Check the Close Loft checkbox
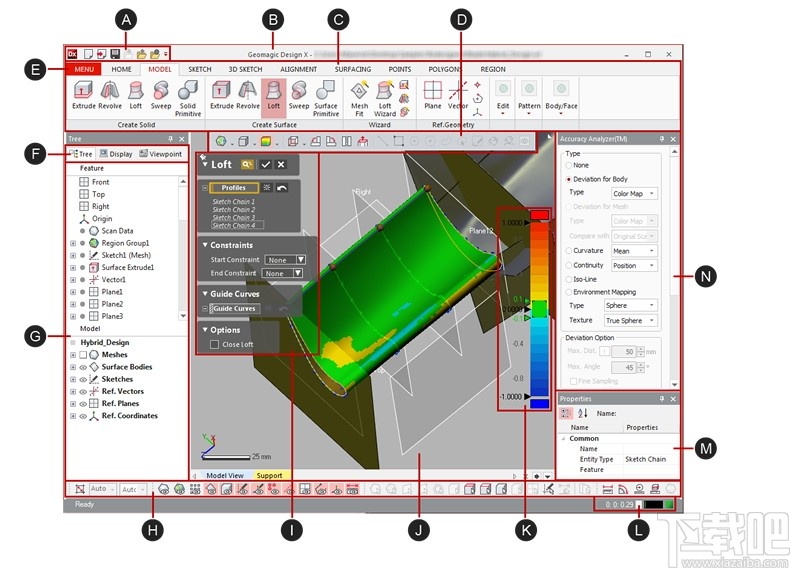Viewport: 792px width, 568px height. [214, 344]
